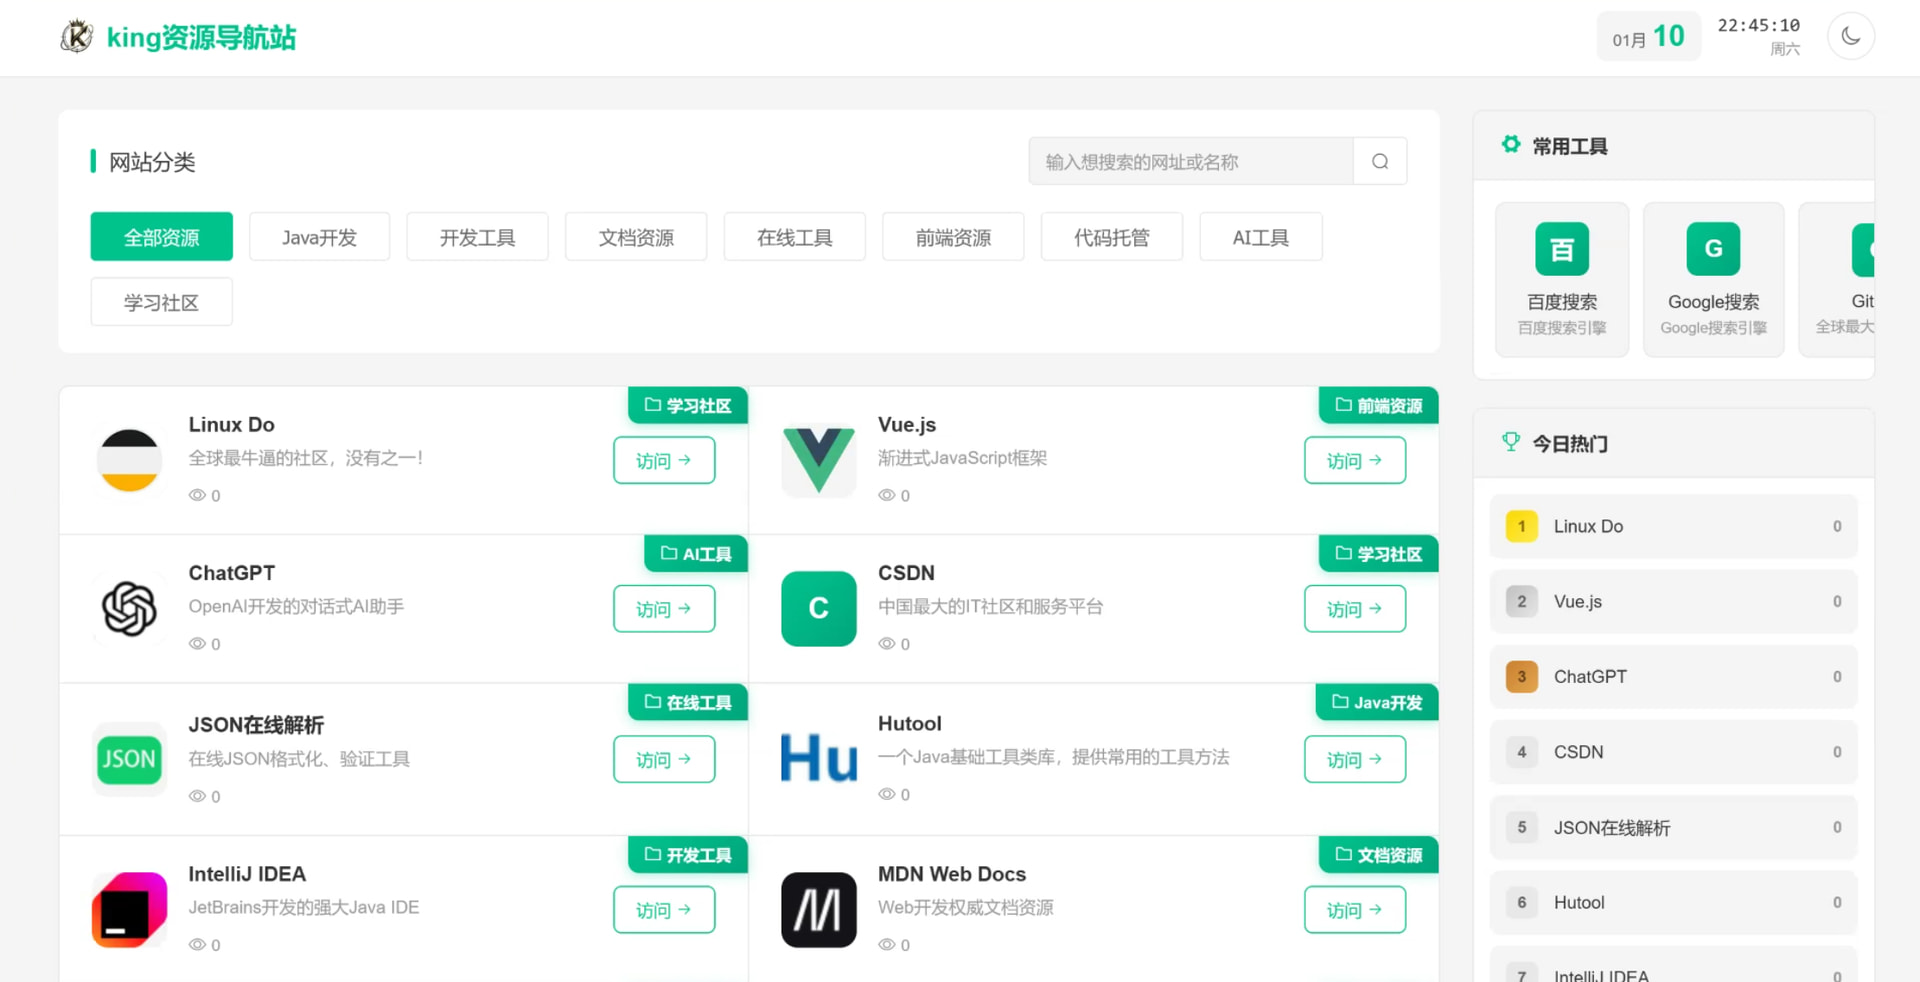
Task: Open ChatGPT in today's hot list
Action: click(x=1673, y=677)
